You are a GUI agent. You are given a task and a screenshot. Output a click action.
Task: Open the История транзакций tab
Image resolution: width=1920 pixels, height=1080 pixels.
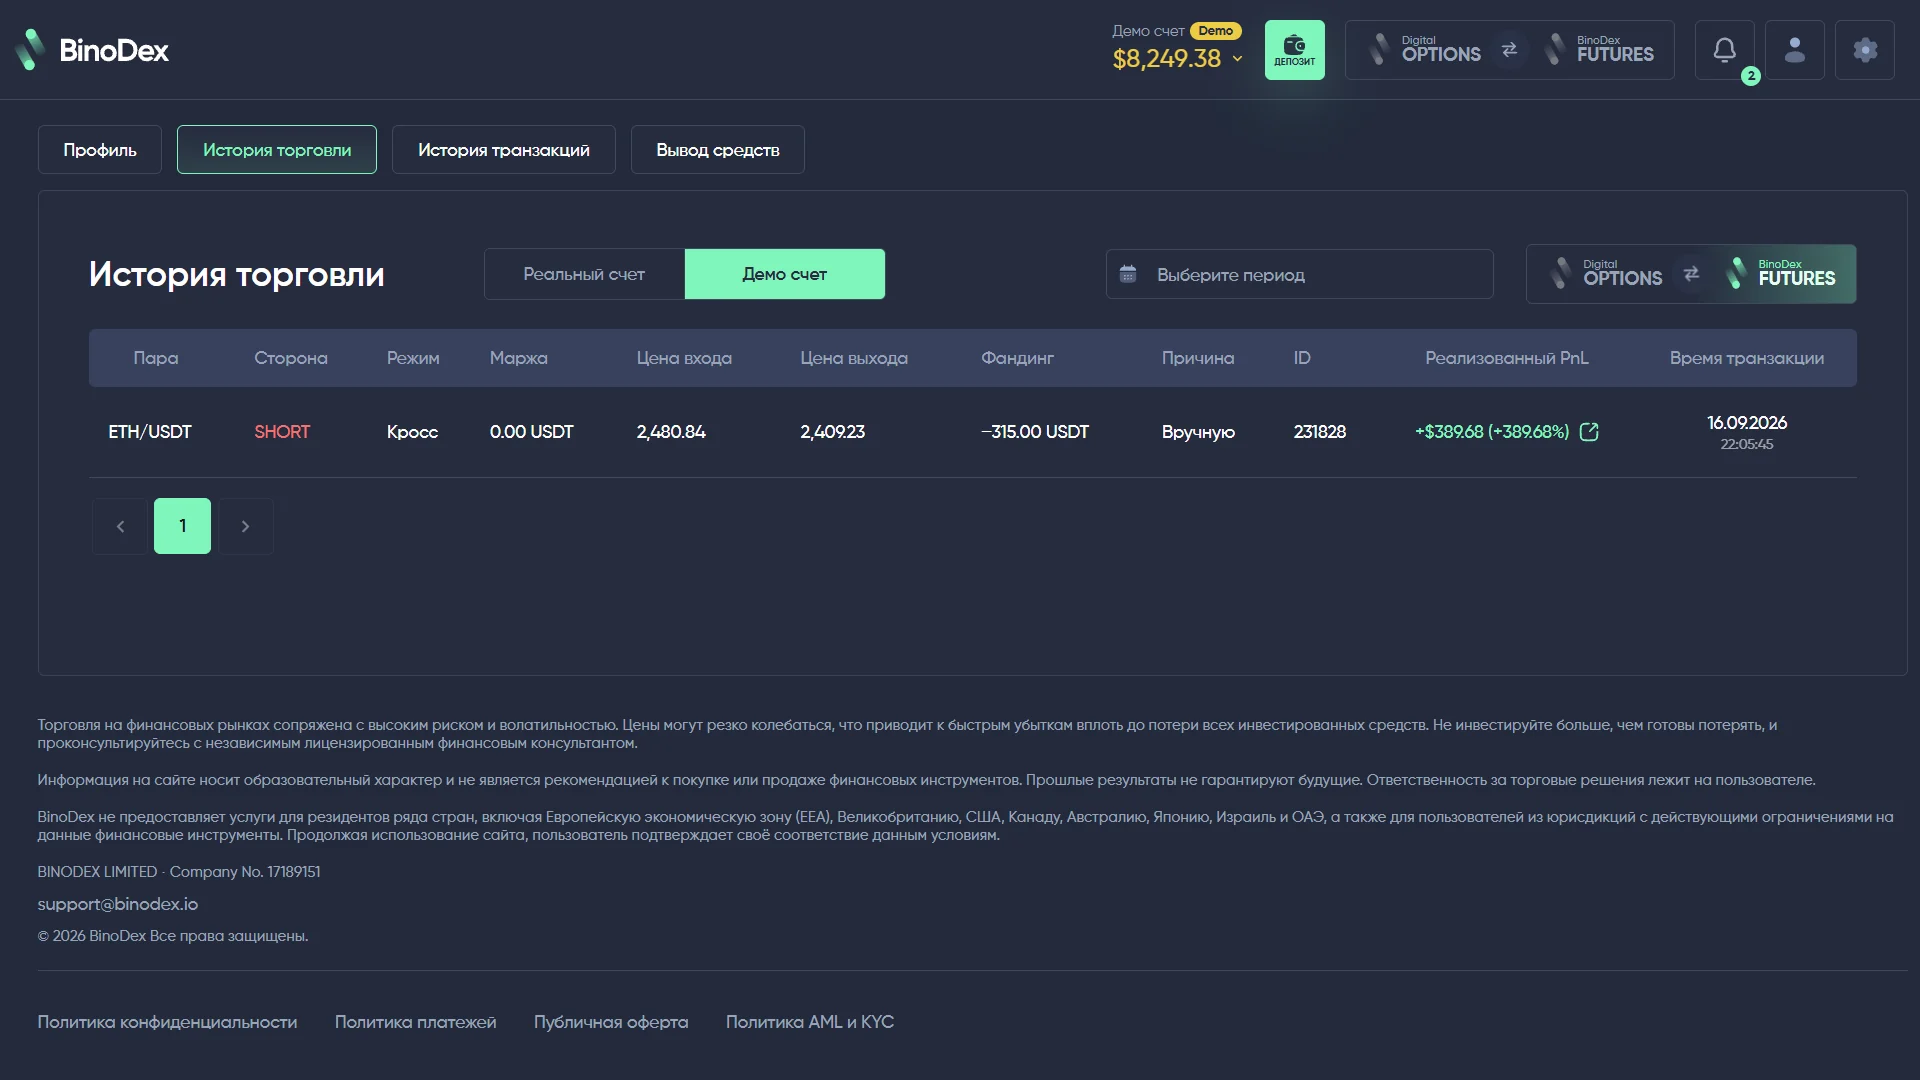504,150
